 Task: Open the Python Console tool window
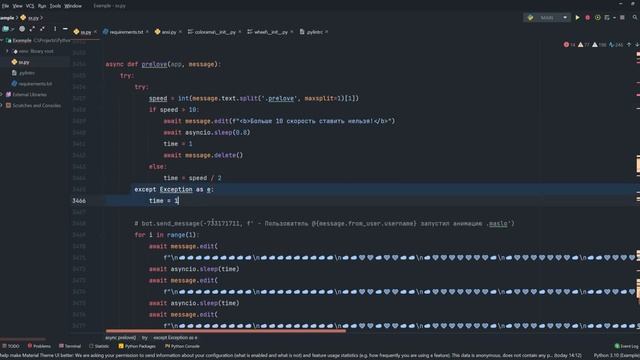(x=182, y=346)
